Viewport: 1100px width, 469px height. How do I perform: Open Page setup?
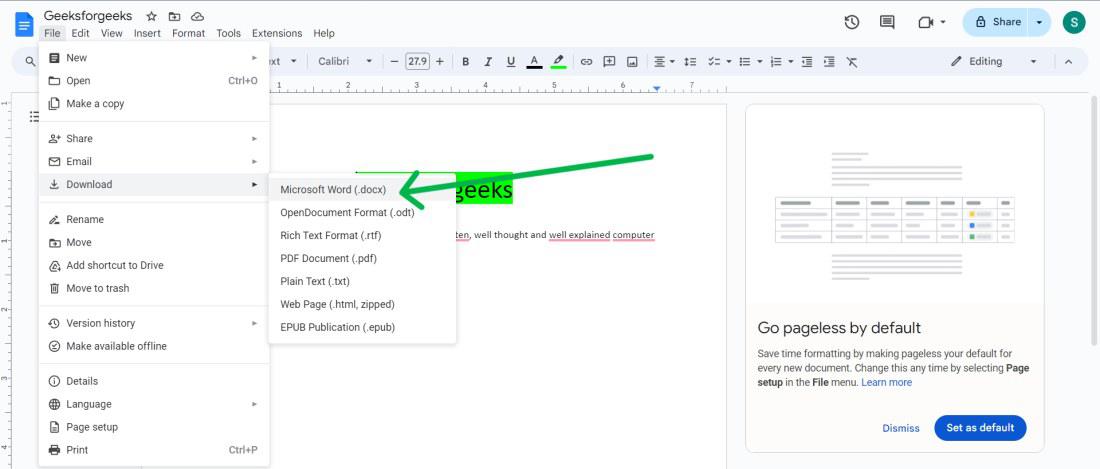(x=154, y=427)
